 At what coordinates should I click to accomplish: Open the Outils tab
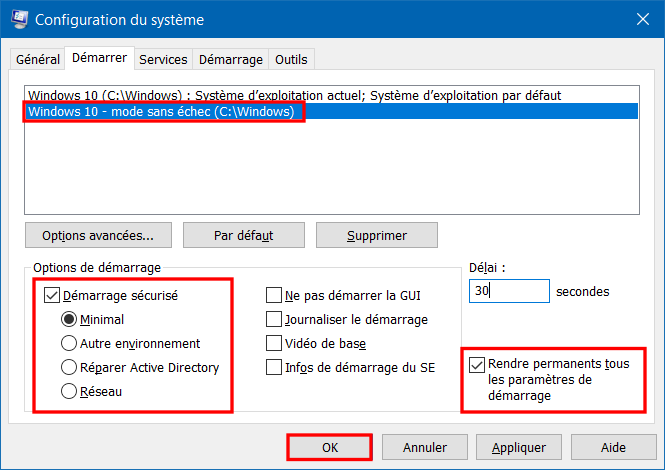291,59
